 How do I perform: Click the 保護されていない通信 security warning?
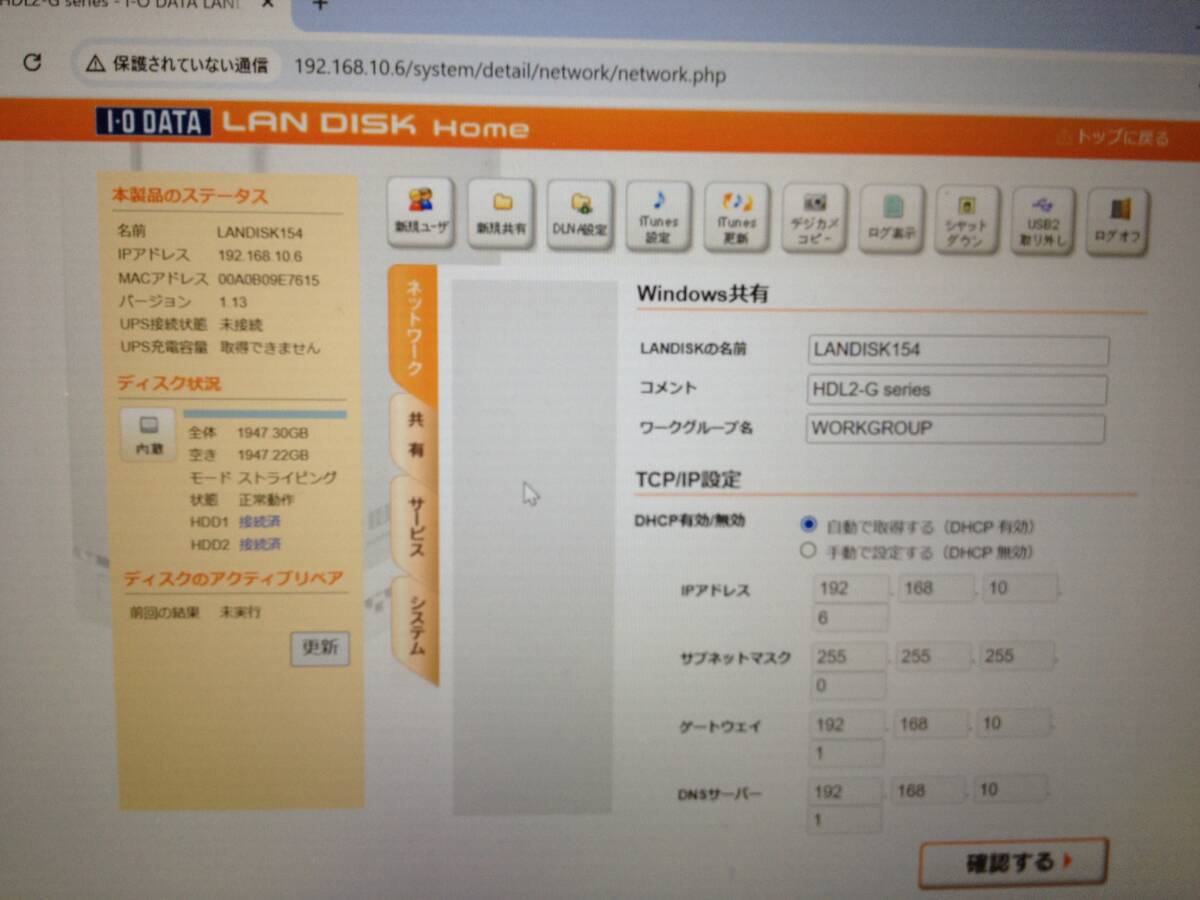(x=178, y=65)
